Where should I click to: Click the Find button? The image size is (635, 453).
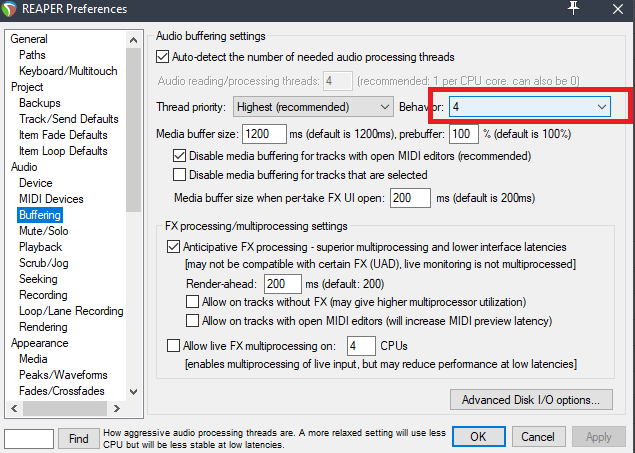point(79,438)
